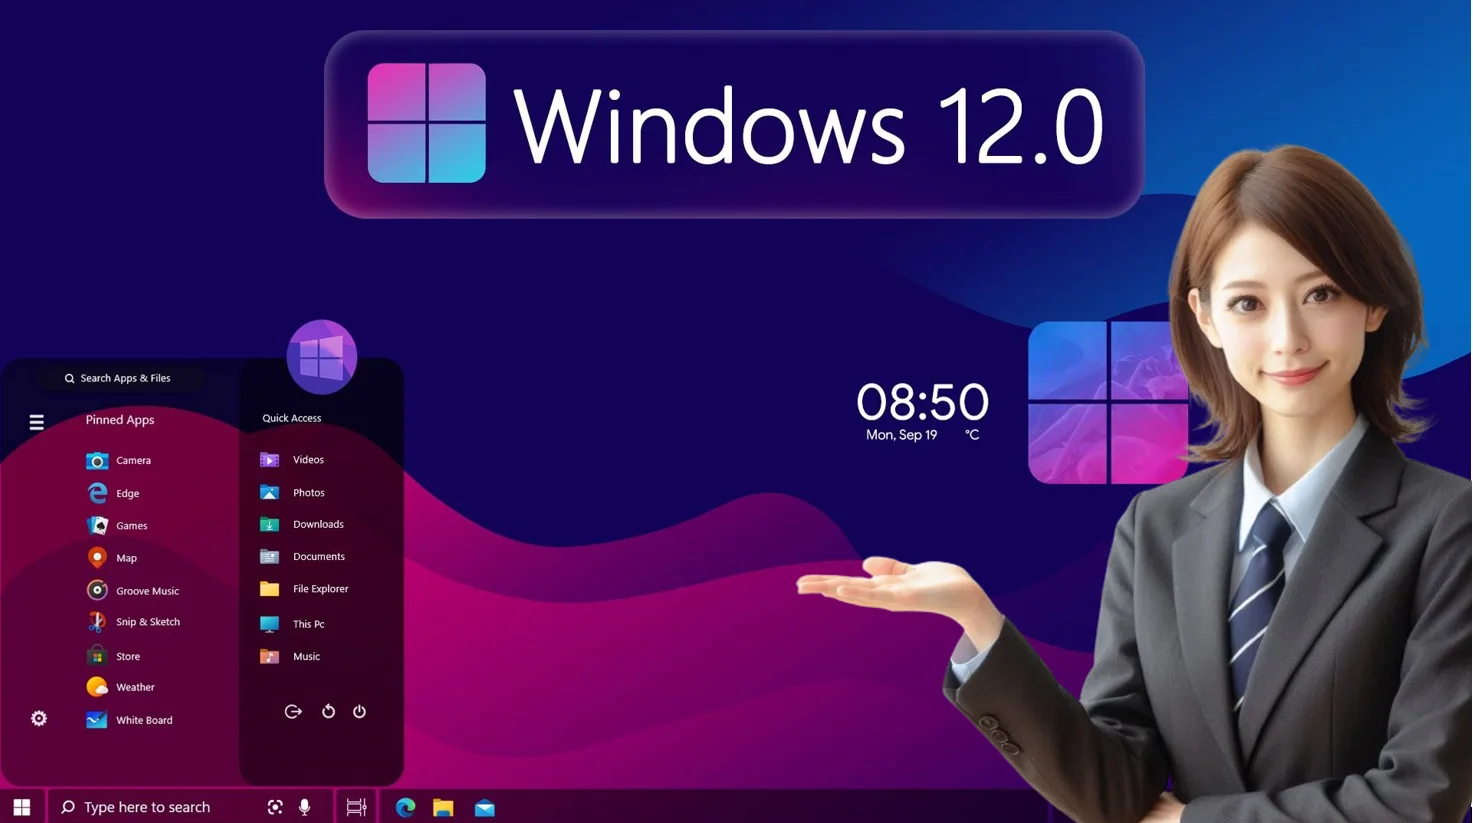Screen dimensions: 1473x823
Task: Click the Mon, Sep 19 date
Action: 901,435
